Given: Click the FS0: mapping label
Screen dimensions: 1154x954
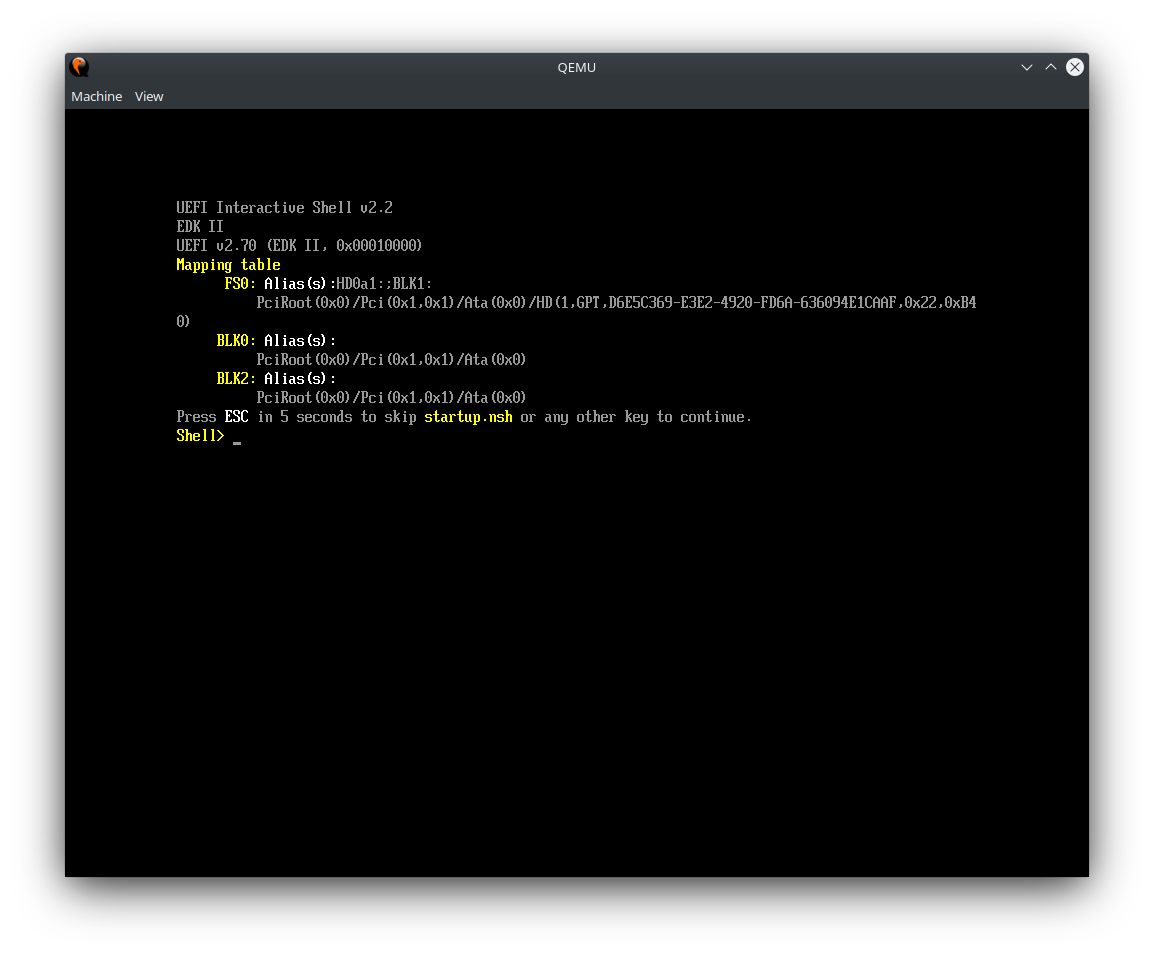Looking at the screenshot, I should [240, 283].
